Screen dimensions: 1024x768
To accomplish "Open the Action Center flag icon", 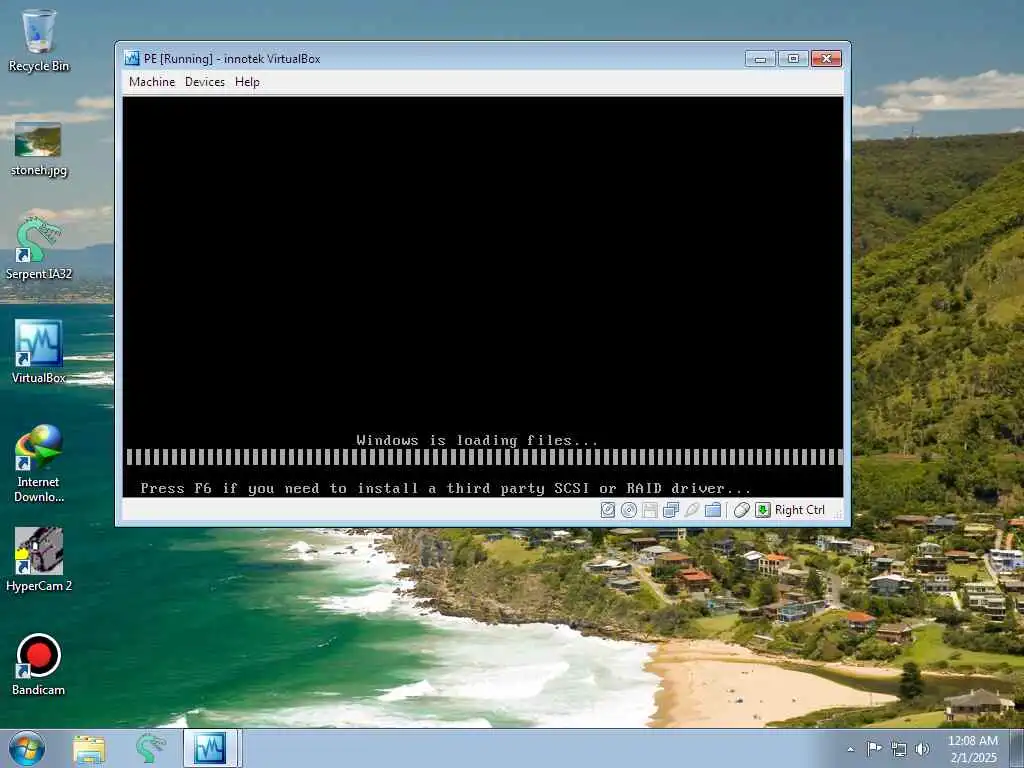I will (874, 748).
